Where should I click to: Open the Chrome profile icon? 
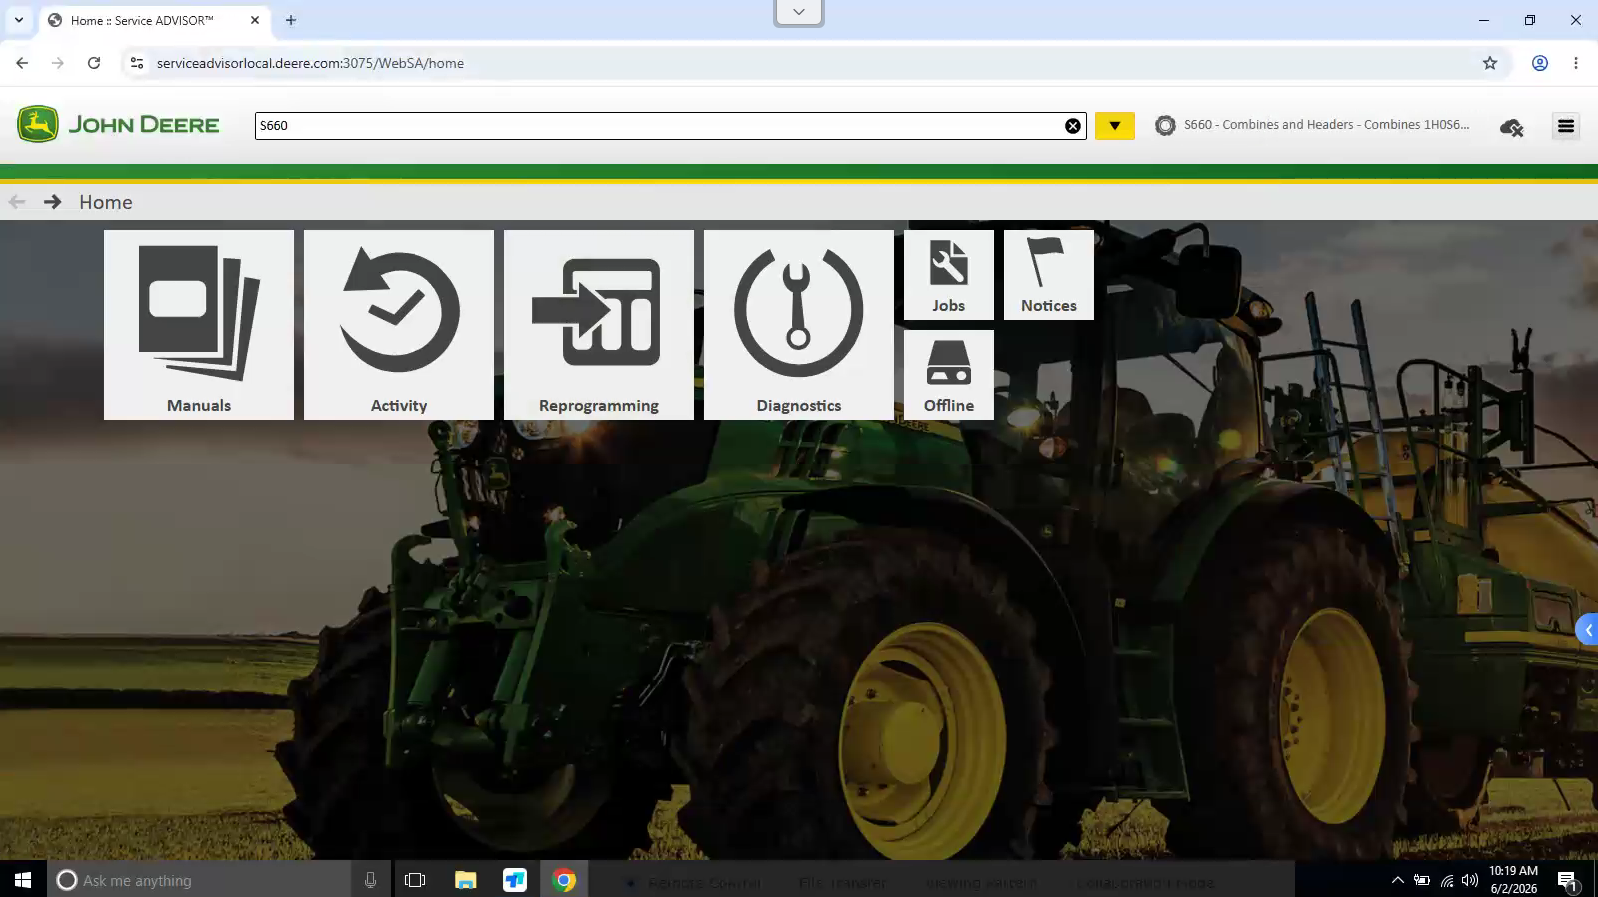point(1540,63)
